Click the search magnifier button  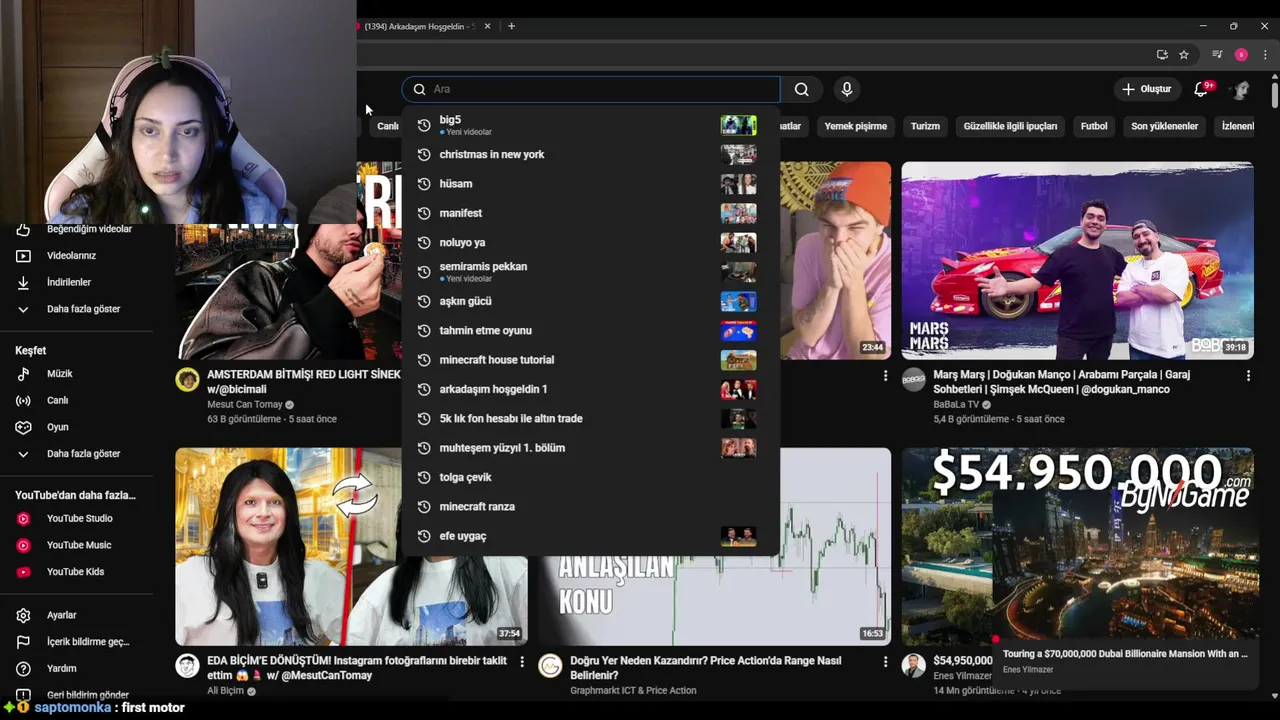(801, 89)
